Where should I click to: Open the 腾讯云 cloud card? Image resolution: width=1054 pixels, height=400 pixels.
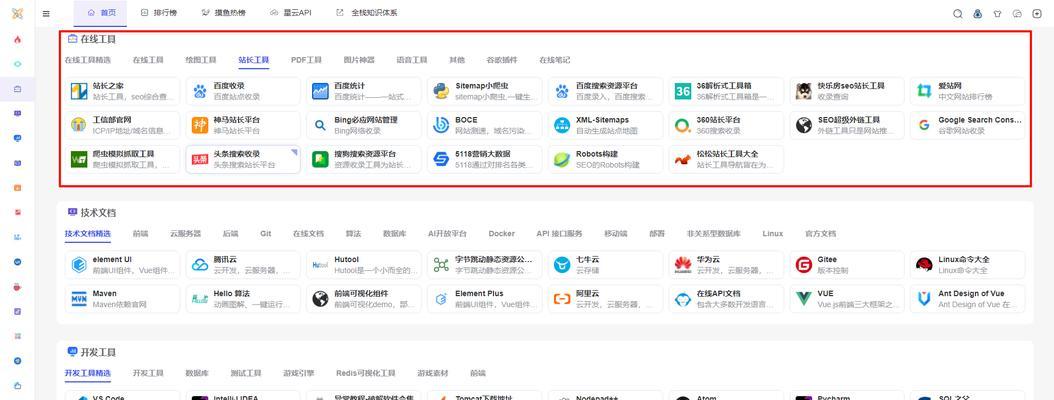click(x=243, y=264)
